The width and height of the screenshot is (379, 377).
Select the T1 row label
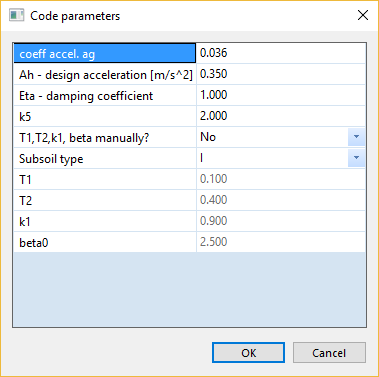[105, 179]
